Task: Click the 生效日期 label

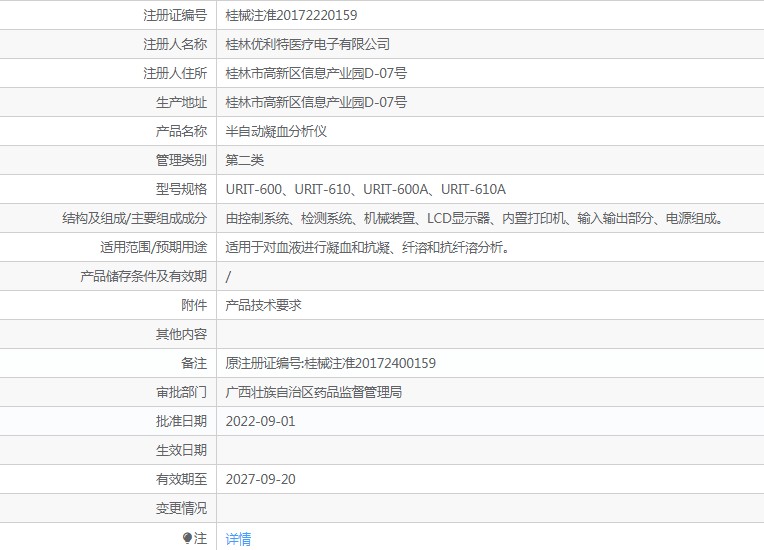Action: (181, 450)
